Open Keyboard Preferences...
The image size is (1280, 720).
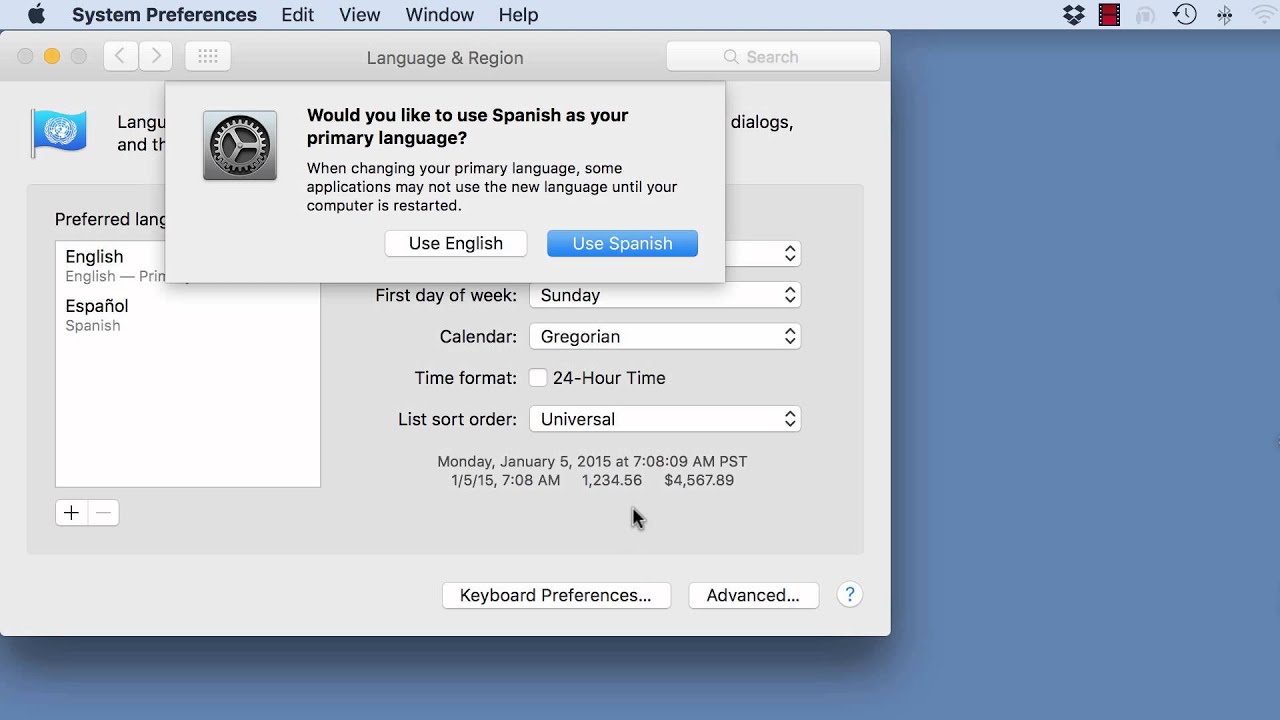coord(556,595)
